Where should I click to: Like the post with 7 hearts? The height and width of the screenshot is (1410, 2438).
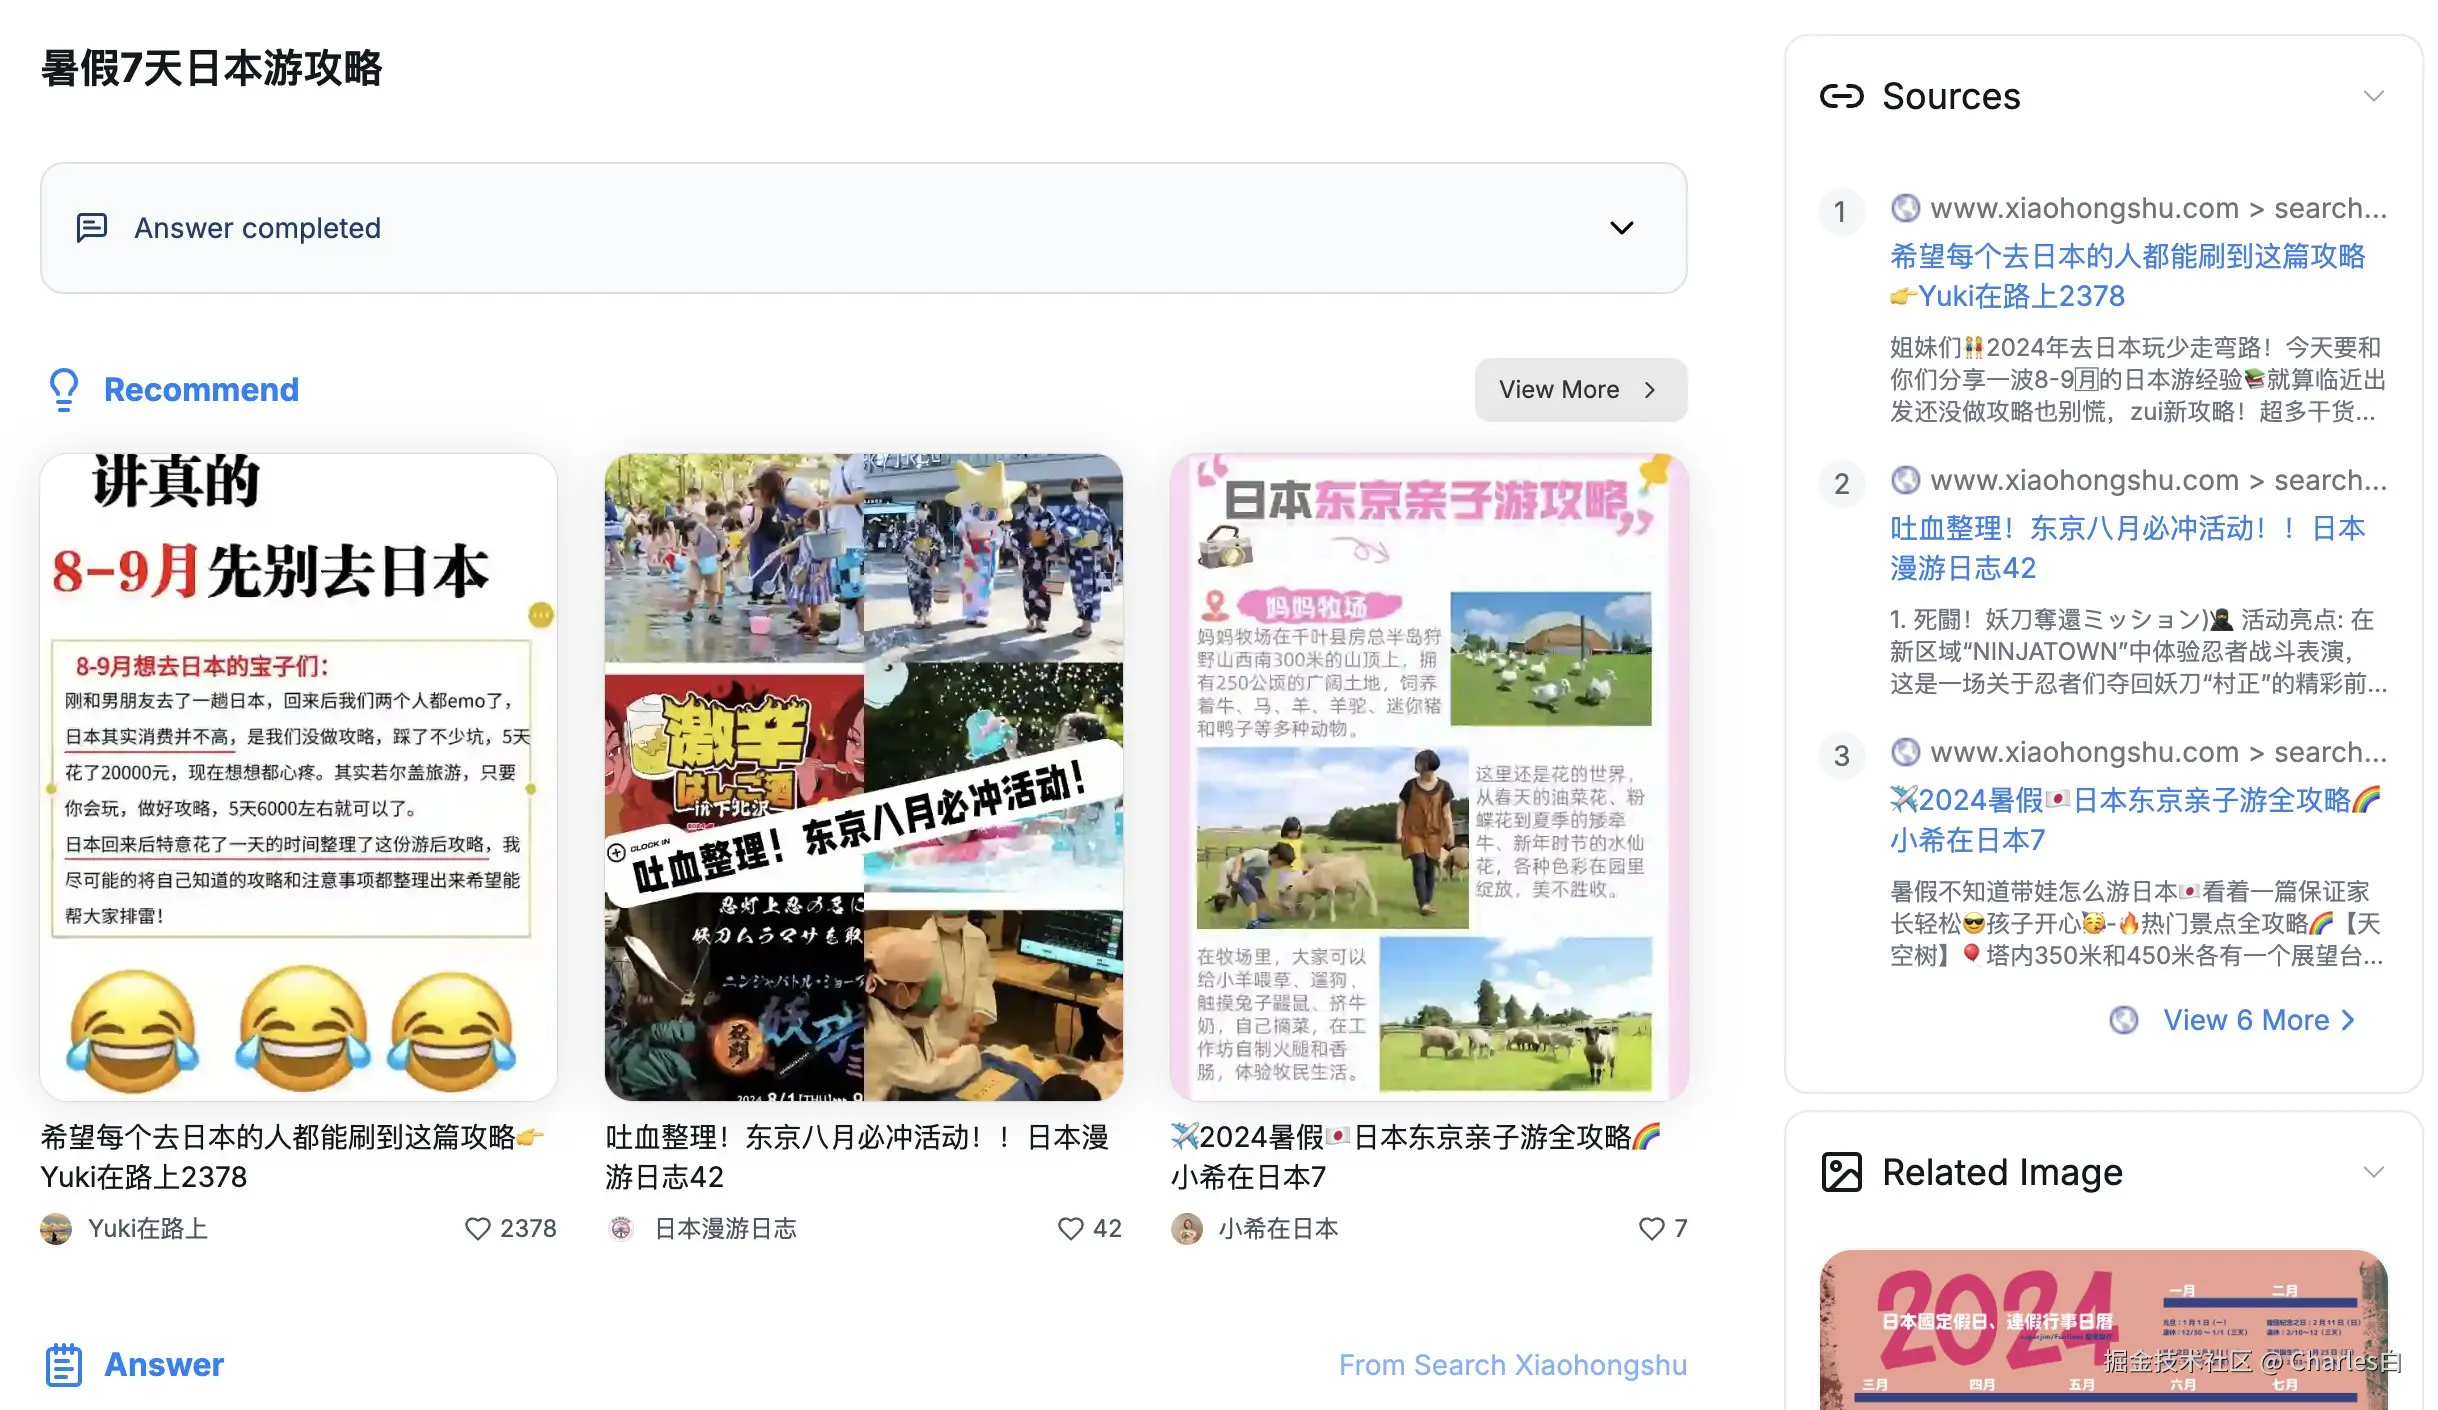[1652, 1229]
